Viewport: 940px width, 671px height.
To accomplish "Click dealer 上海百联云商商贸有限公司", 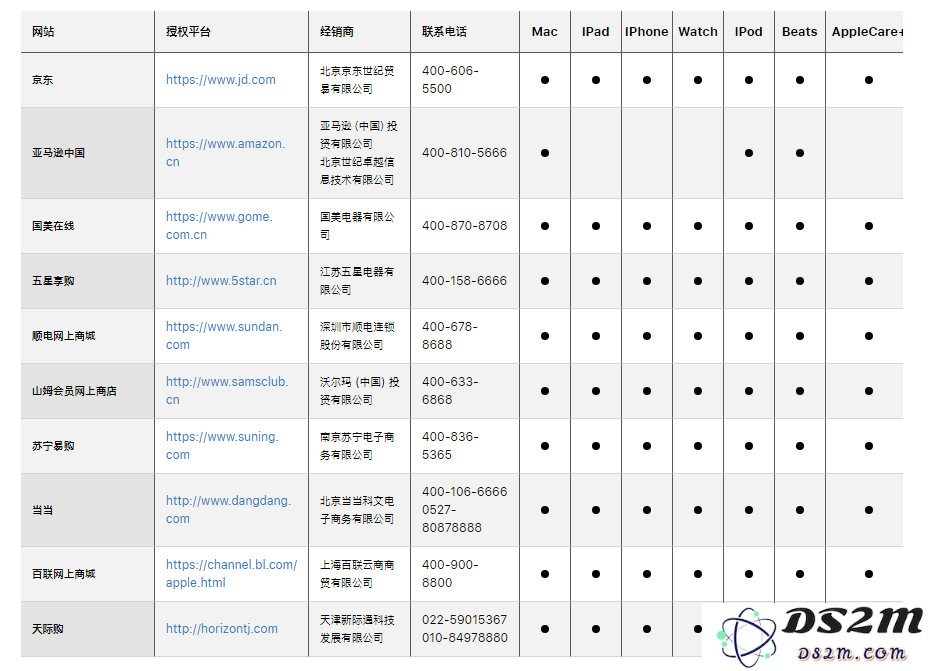I will coord(357,574).
